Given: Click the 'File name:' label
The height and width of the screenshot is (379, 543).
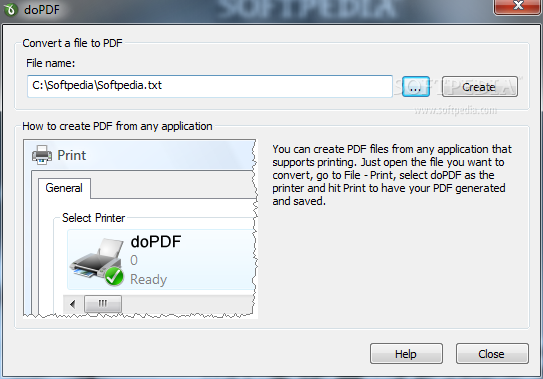Looking at the screenshot, I should tap(51, 63).
